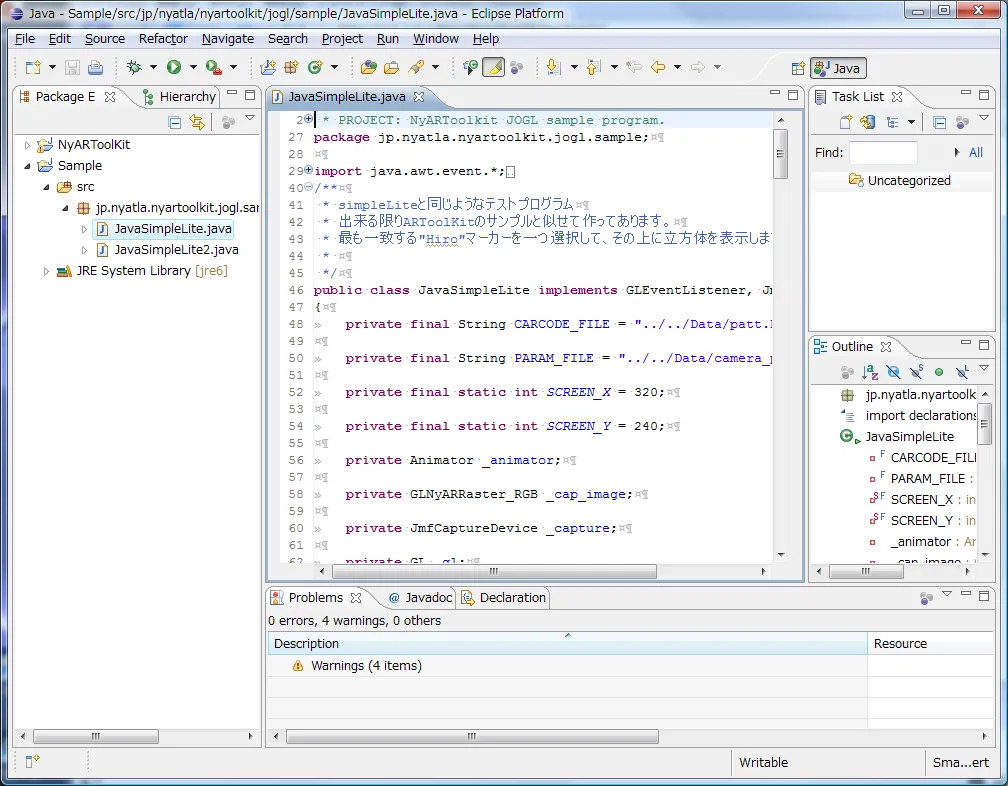Click the All link in Task List
The height and width of the screenshot is (786, 1008).
coord(975,152)
